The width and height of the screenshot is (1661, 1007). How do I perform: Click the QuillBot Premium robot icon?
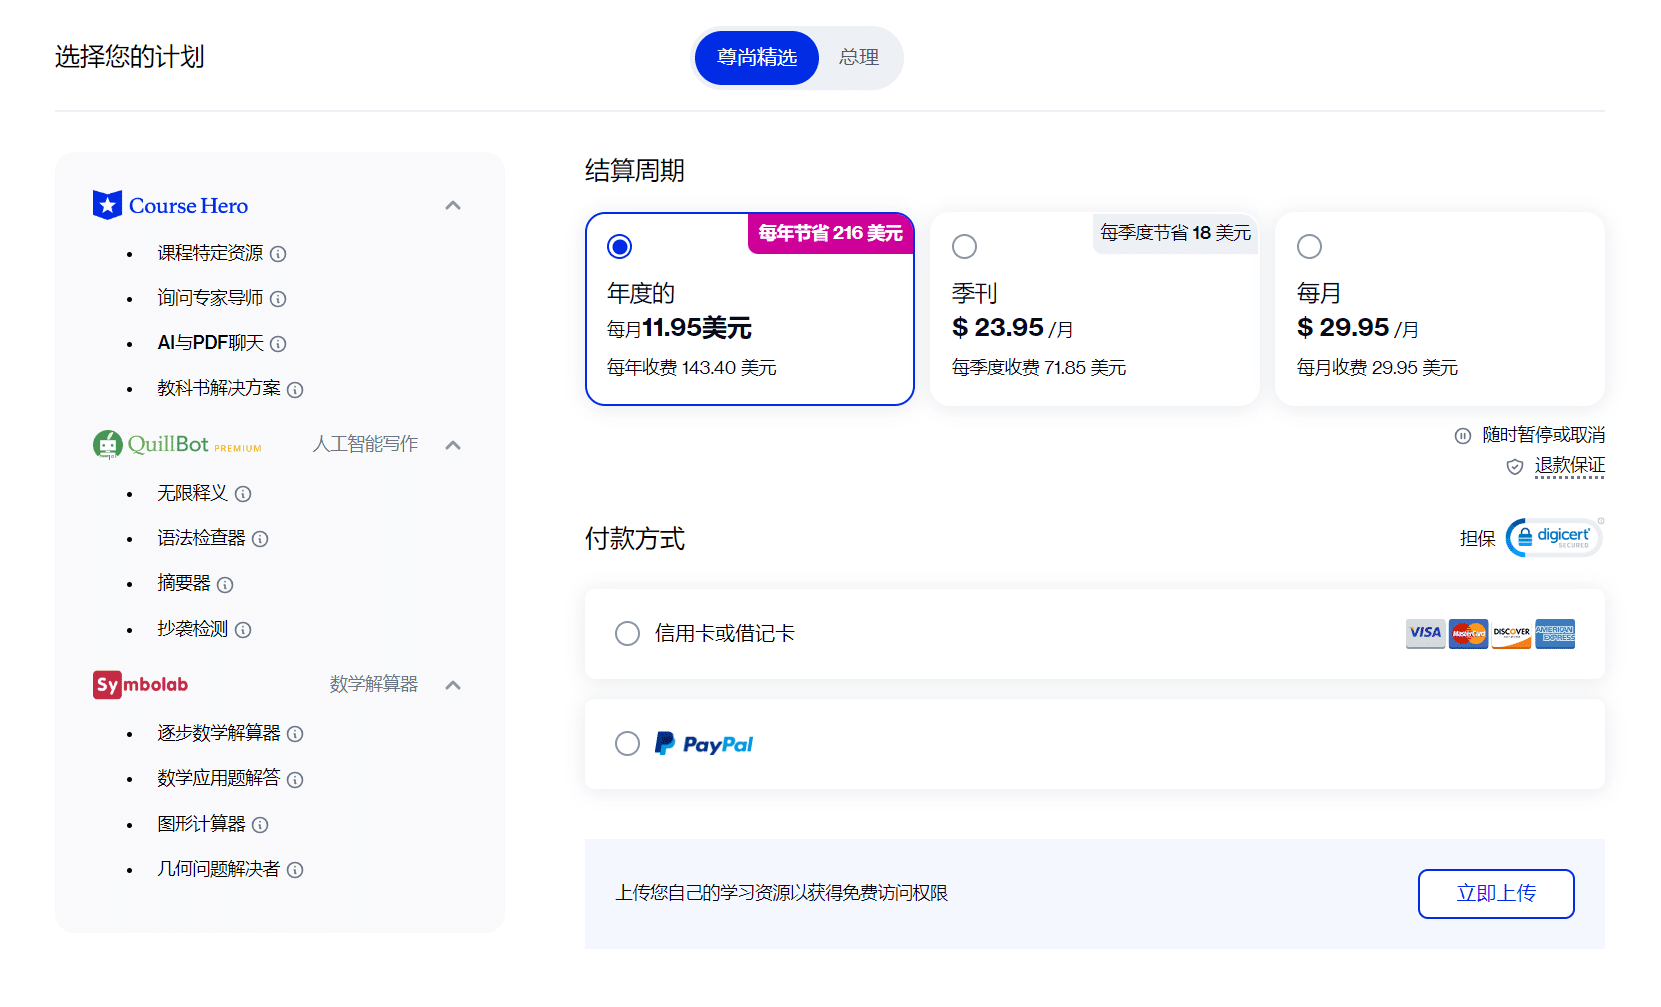(107, 444)
